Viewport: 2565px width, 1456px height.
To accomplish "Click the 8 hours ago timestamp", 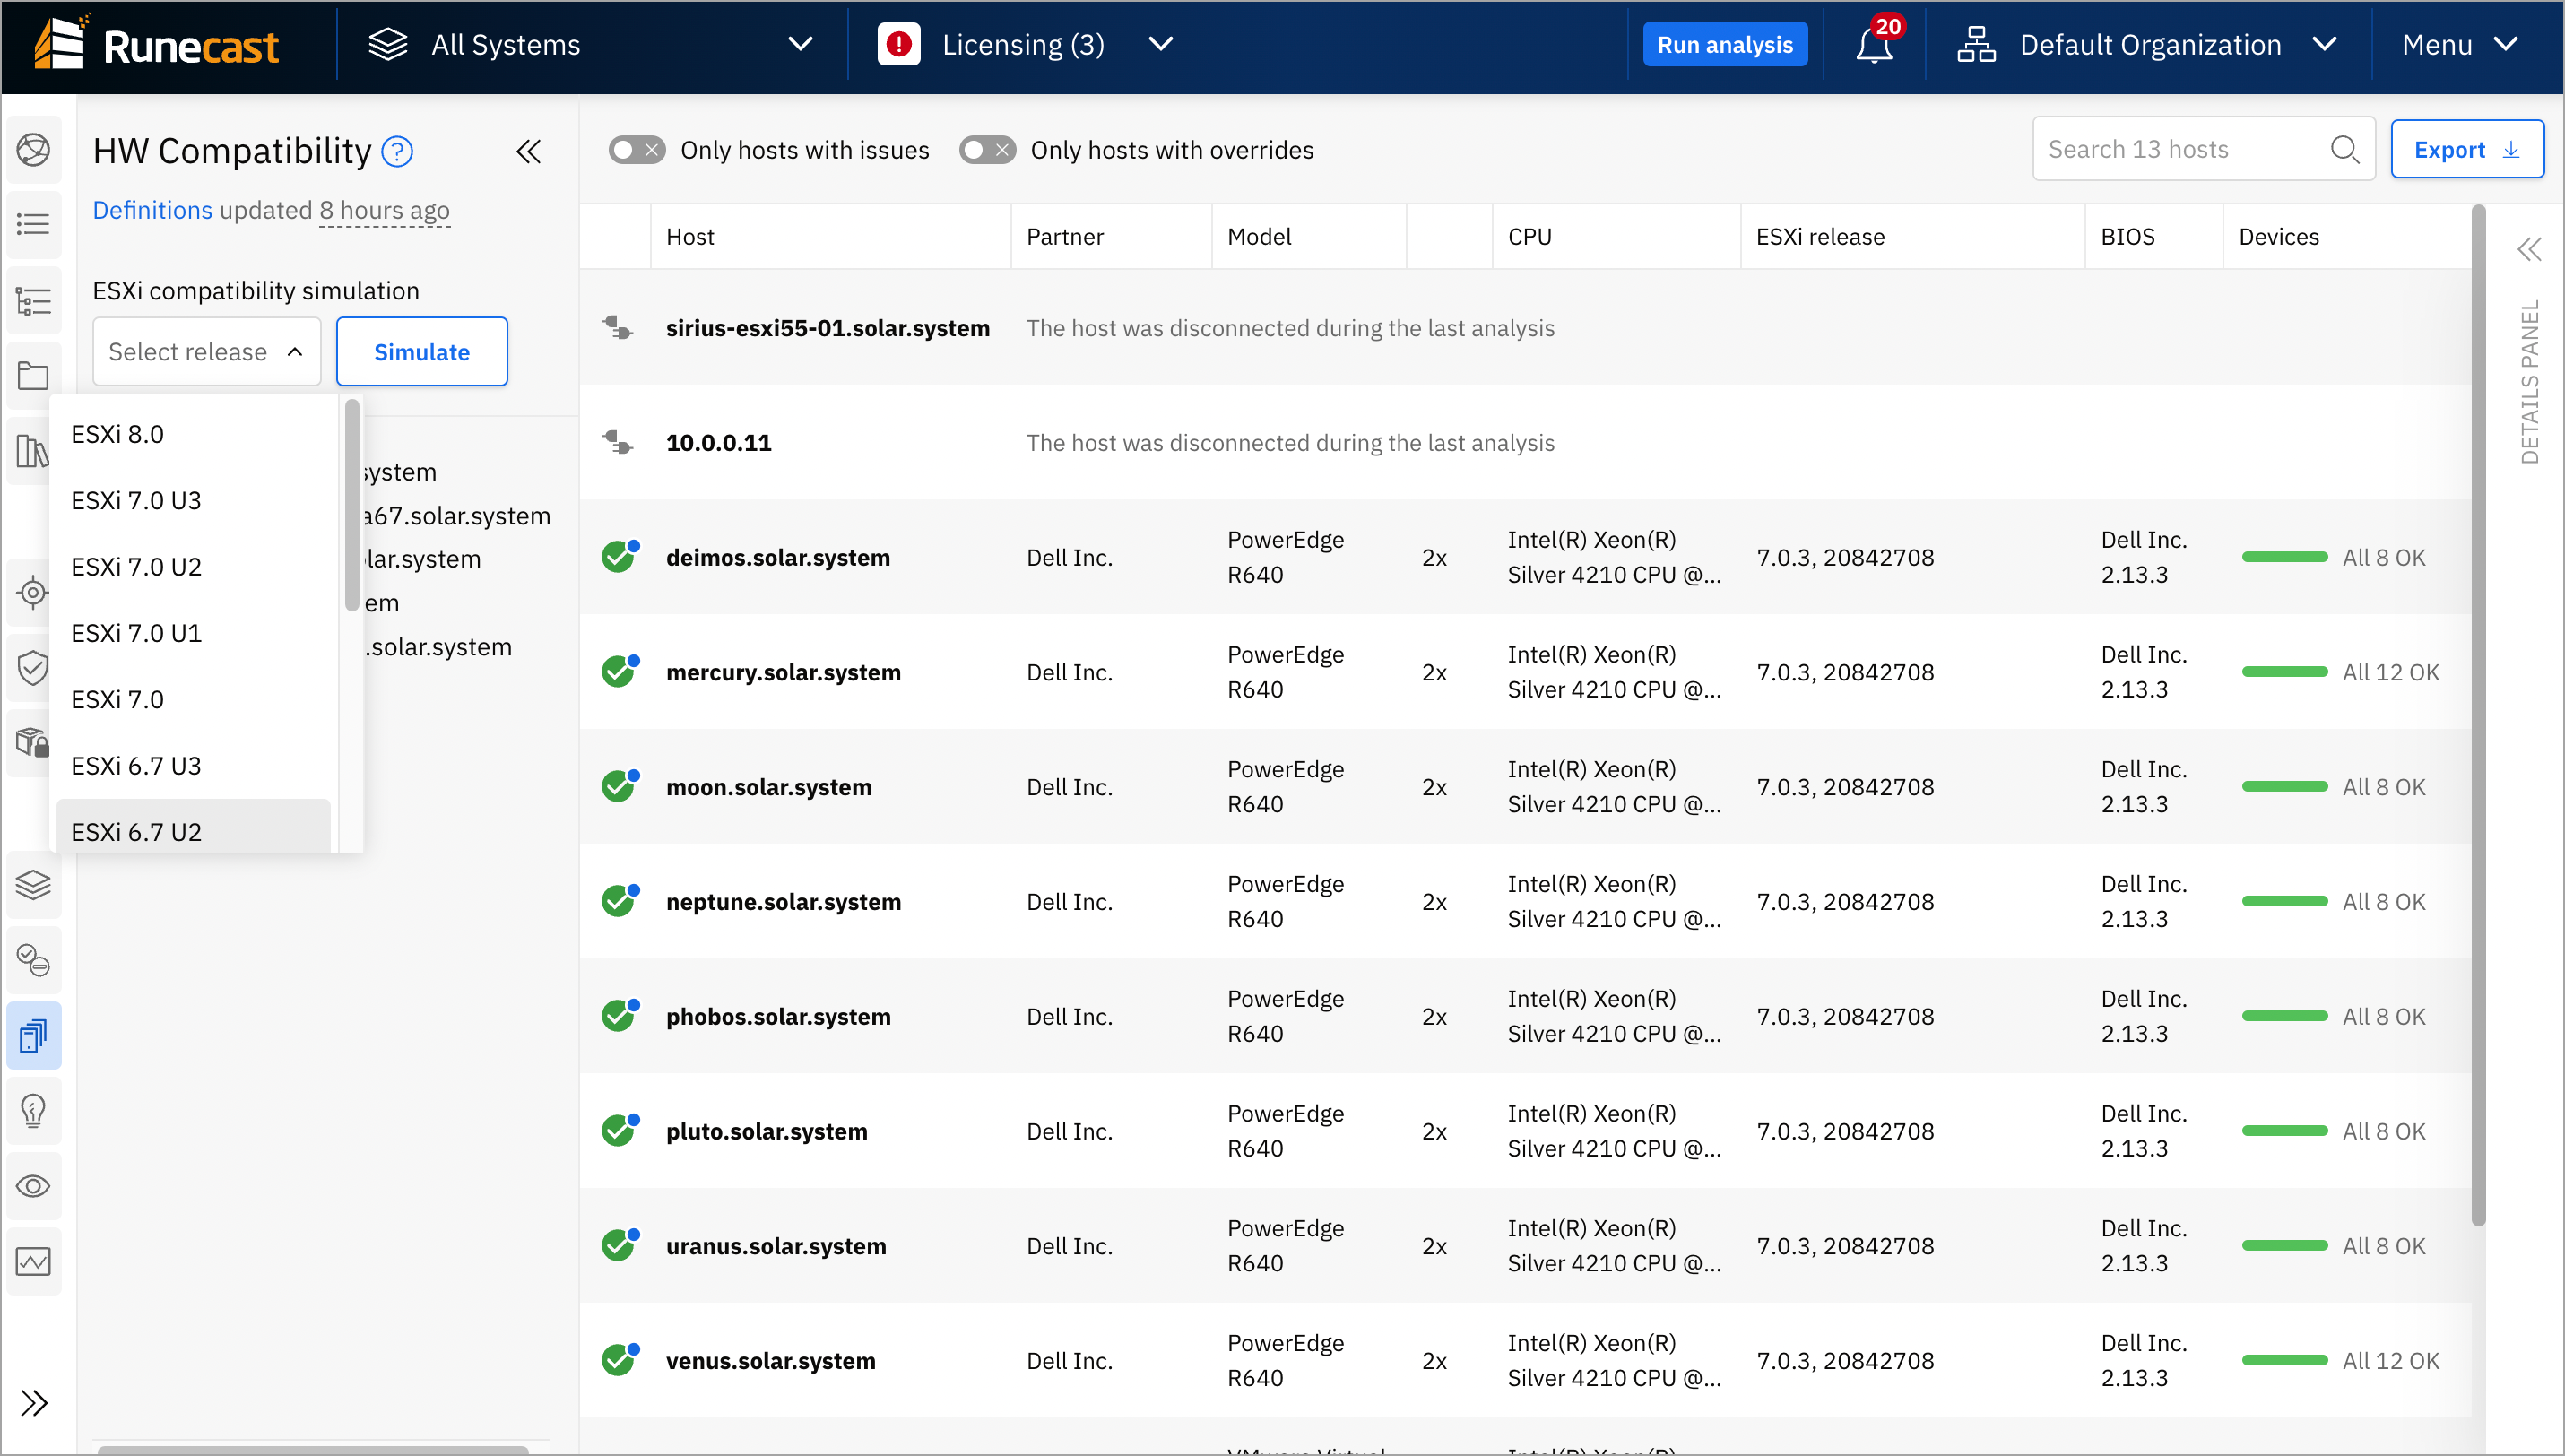I will tap(384, 210).
